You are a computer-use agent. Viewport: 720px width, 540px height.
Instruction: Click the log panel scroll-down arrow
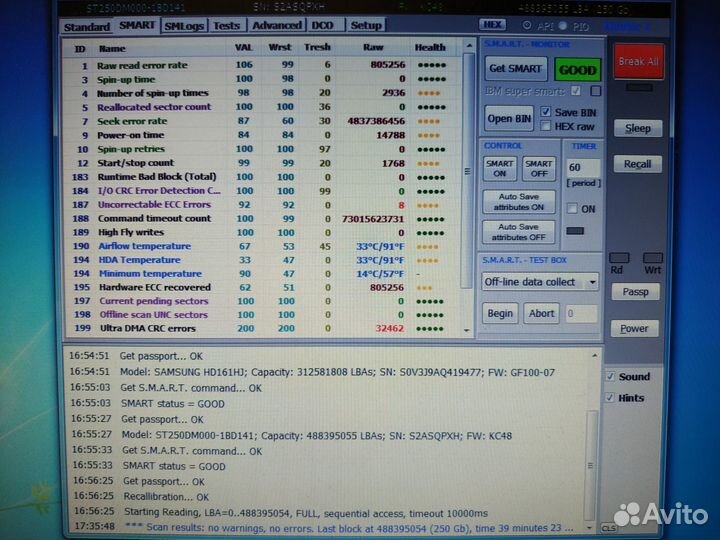589,528
